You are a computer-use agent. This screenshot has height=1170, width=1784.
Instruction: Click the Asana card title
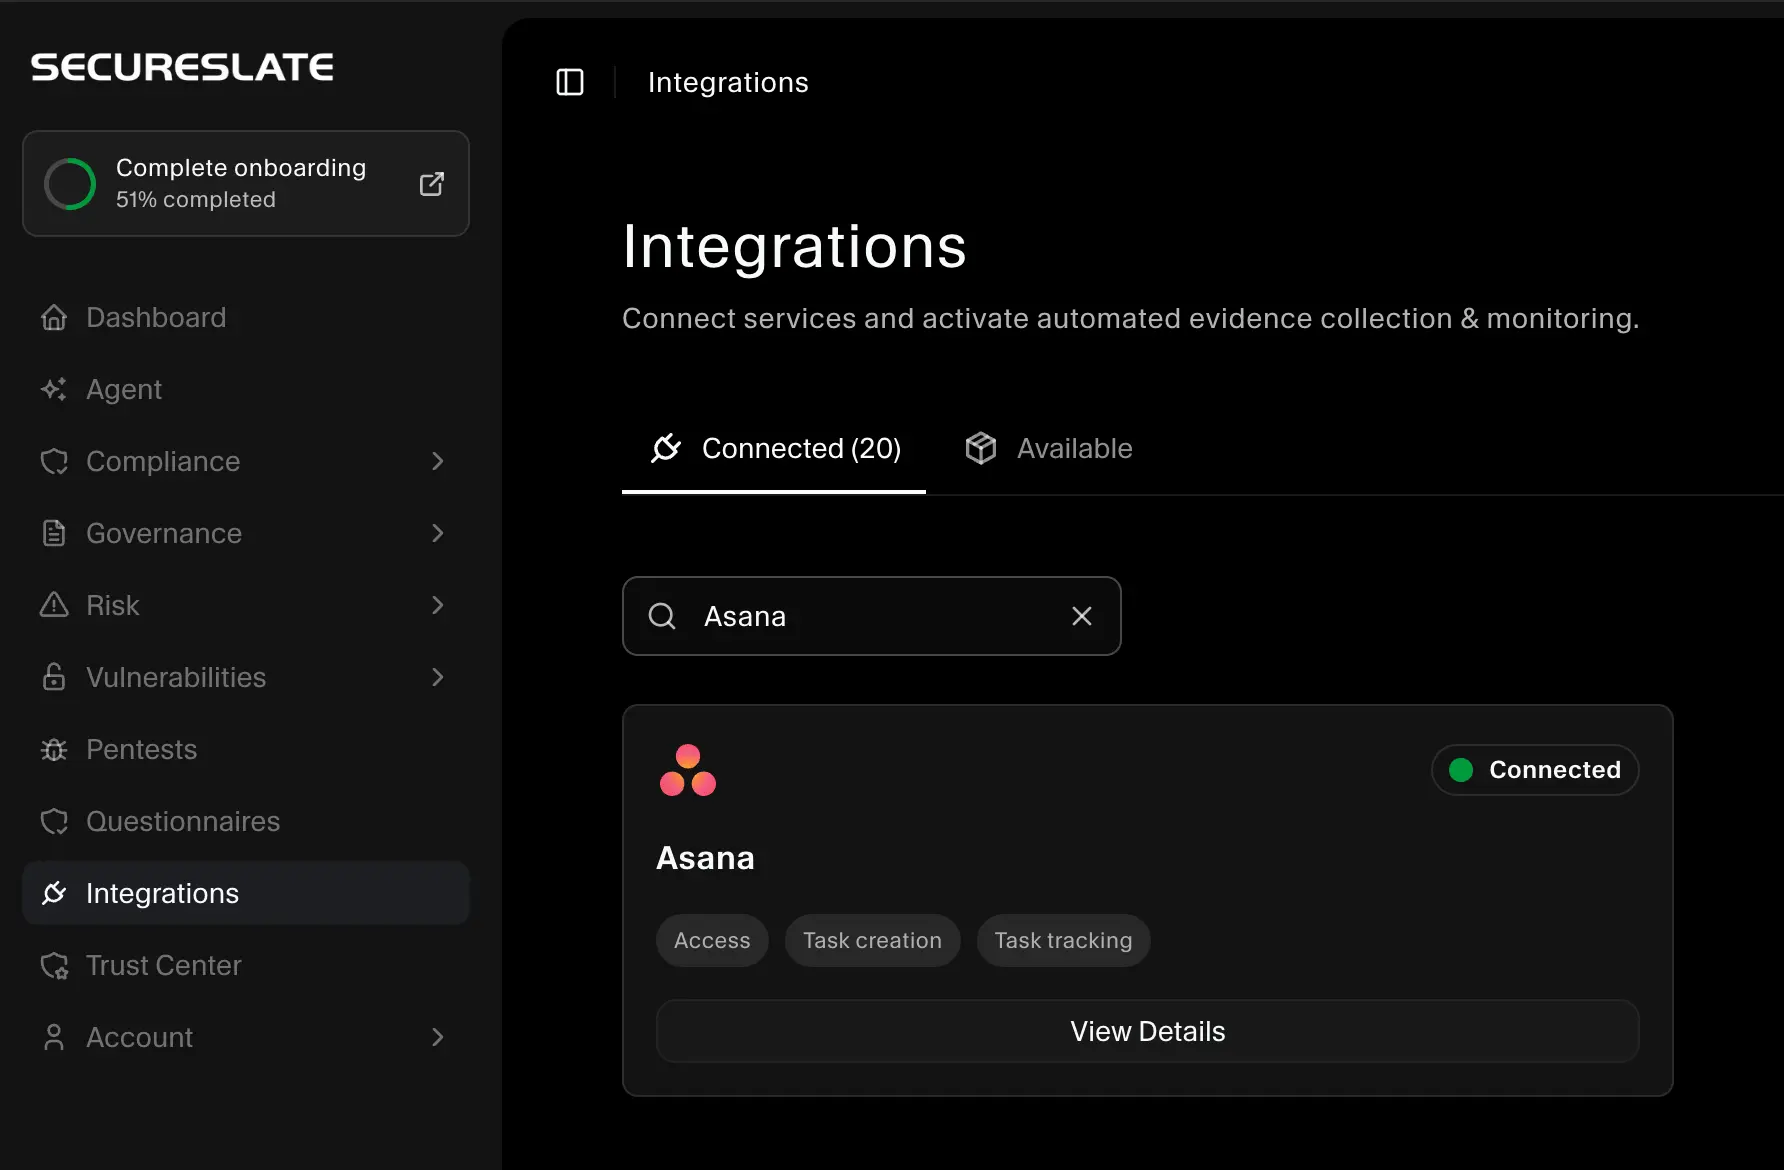[705, 858]
